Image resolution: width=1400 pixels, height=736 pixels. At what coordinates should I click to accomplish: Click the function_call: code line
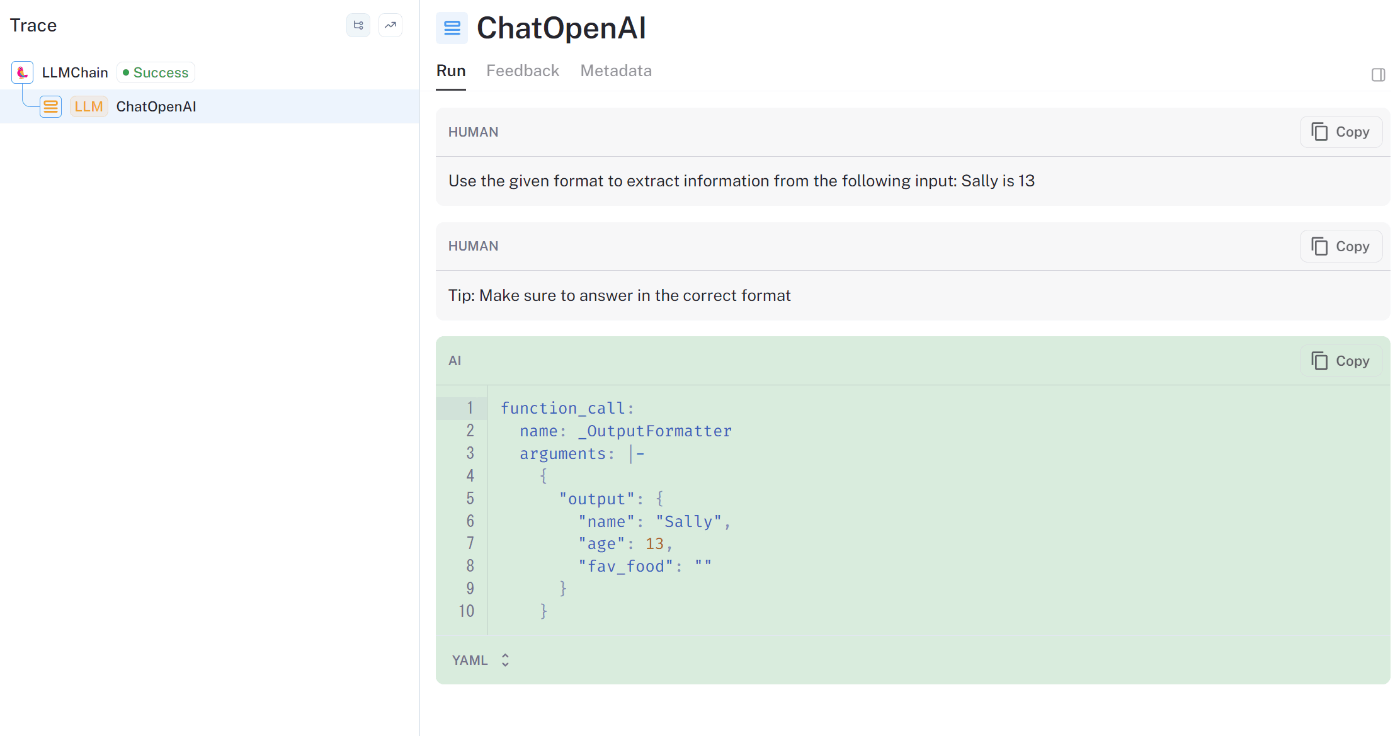point(568,408)
